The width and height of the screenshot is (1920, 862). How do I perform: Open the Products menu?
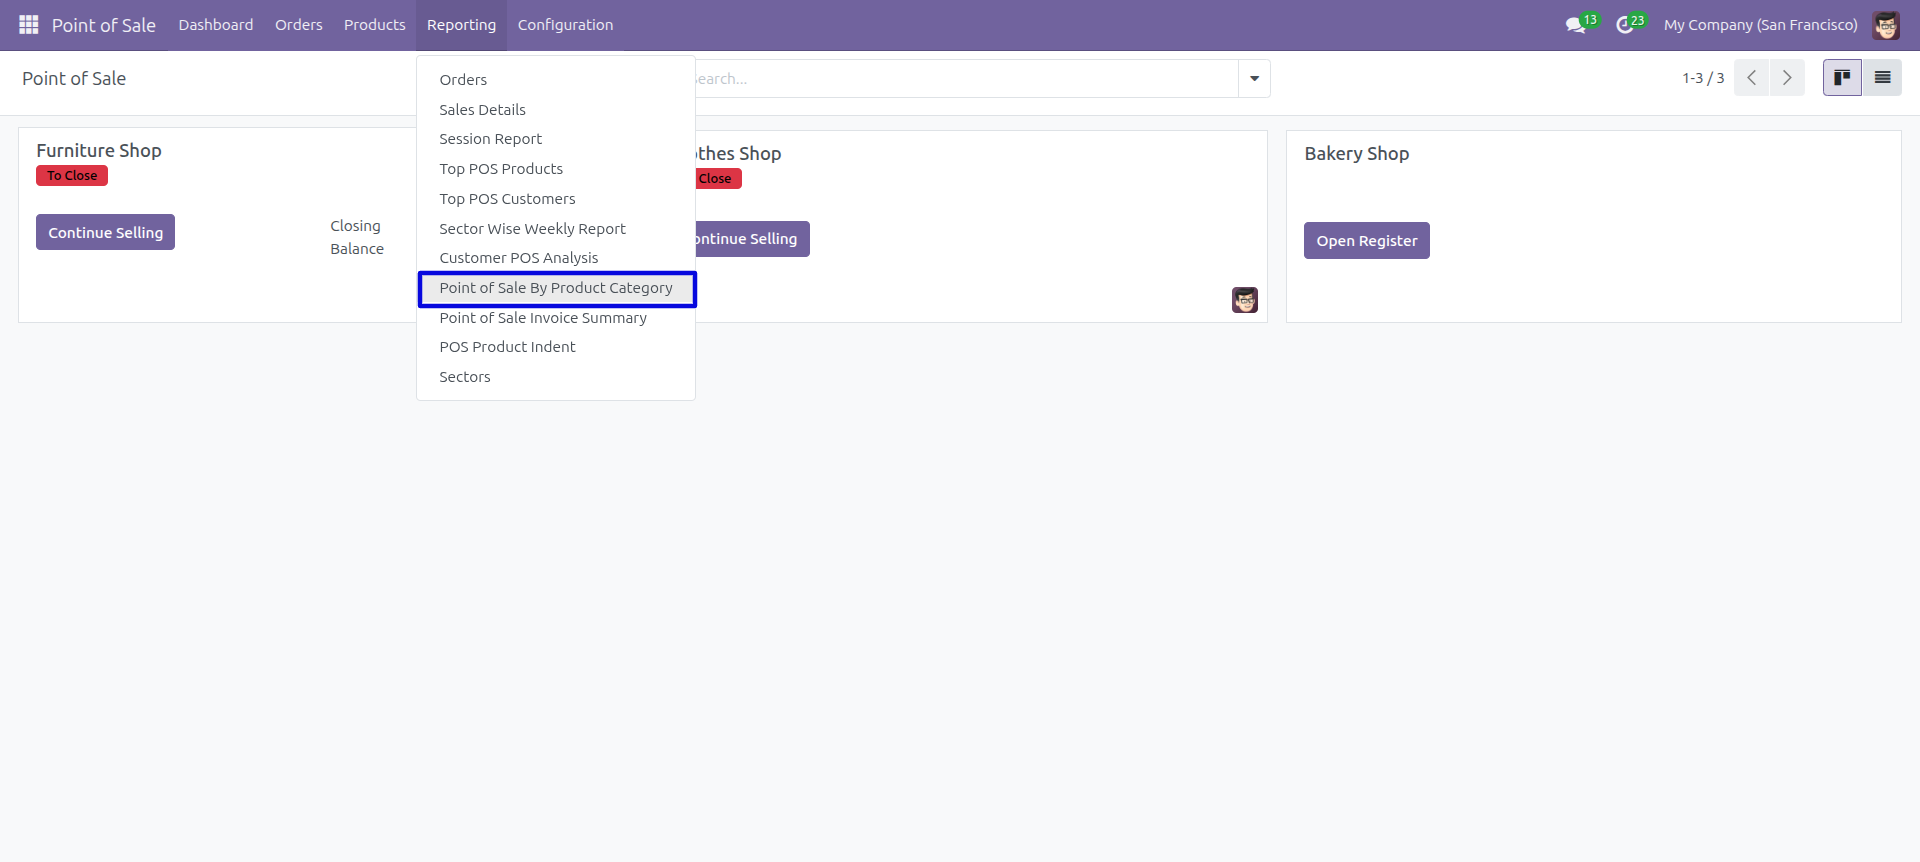pos(375,25)
